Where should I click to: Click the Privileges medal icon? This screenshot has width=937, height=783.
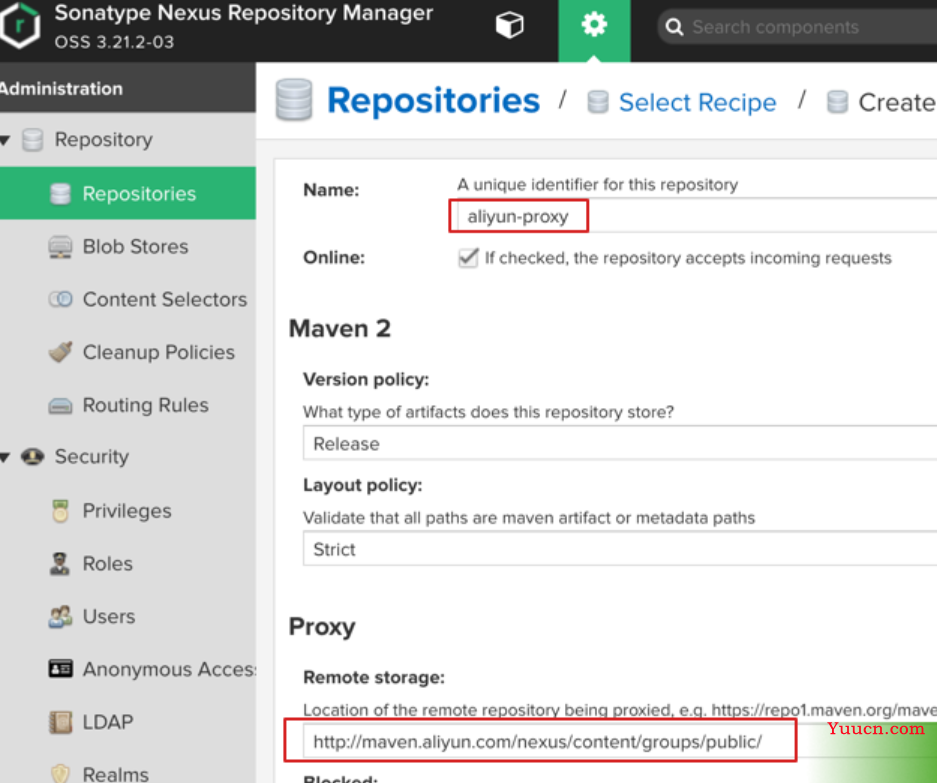(60, 511)
